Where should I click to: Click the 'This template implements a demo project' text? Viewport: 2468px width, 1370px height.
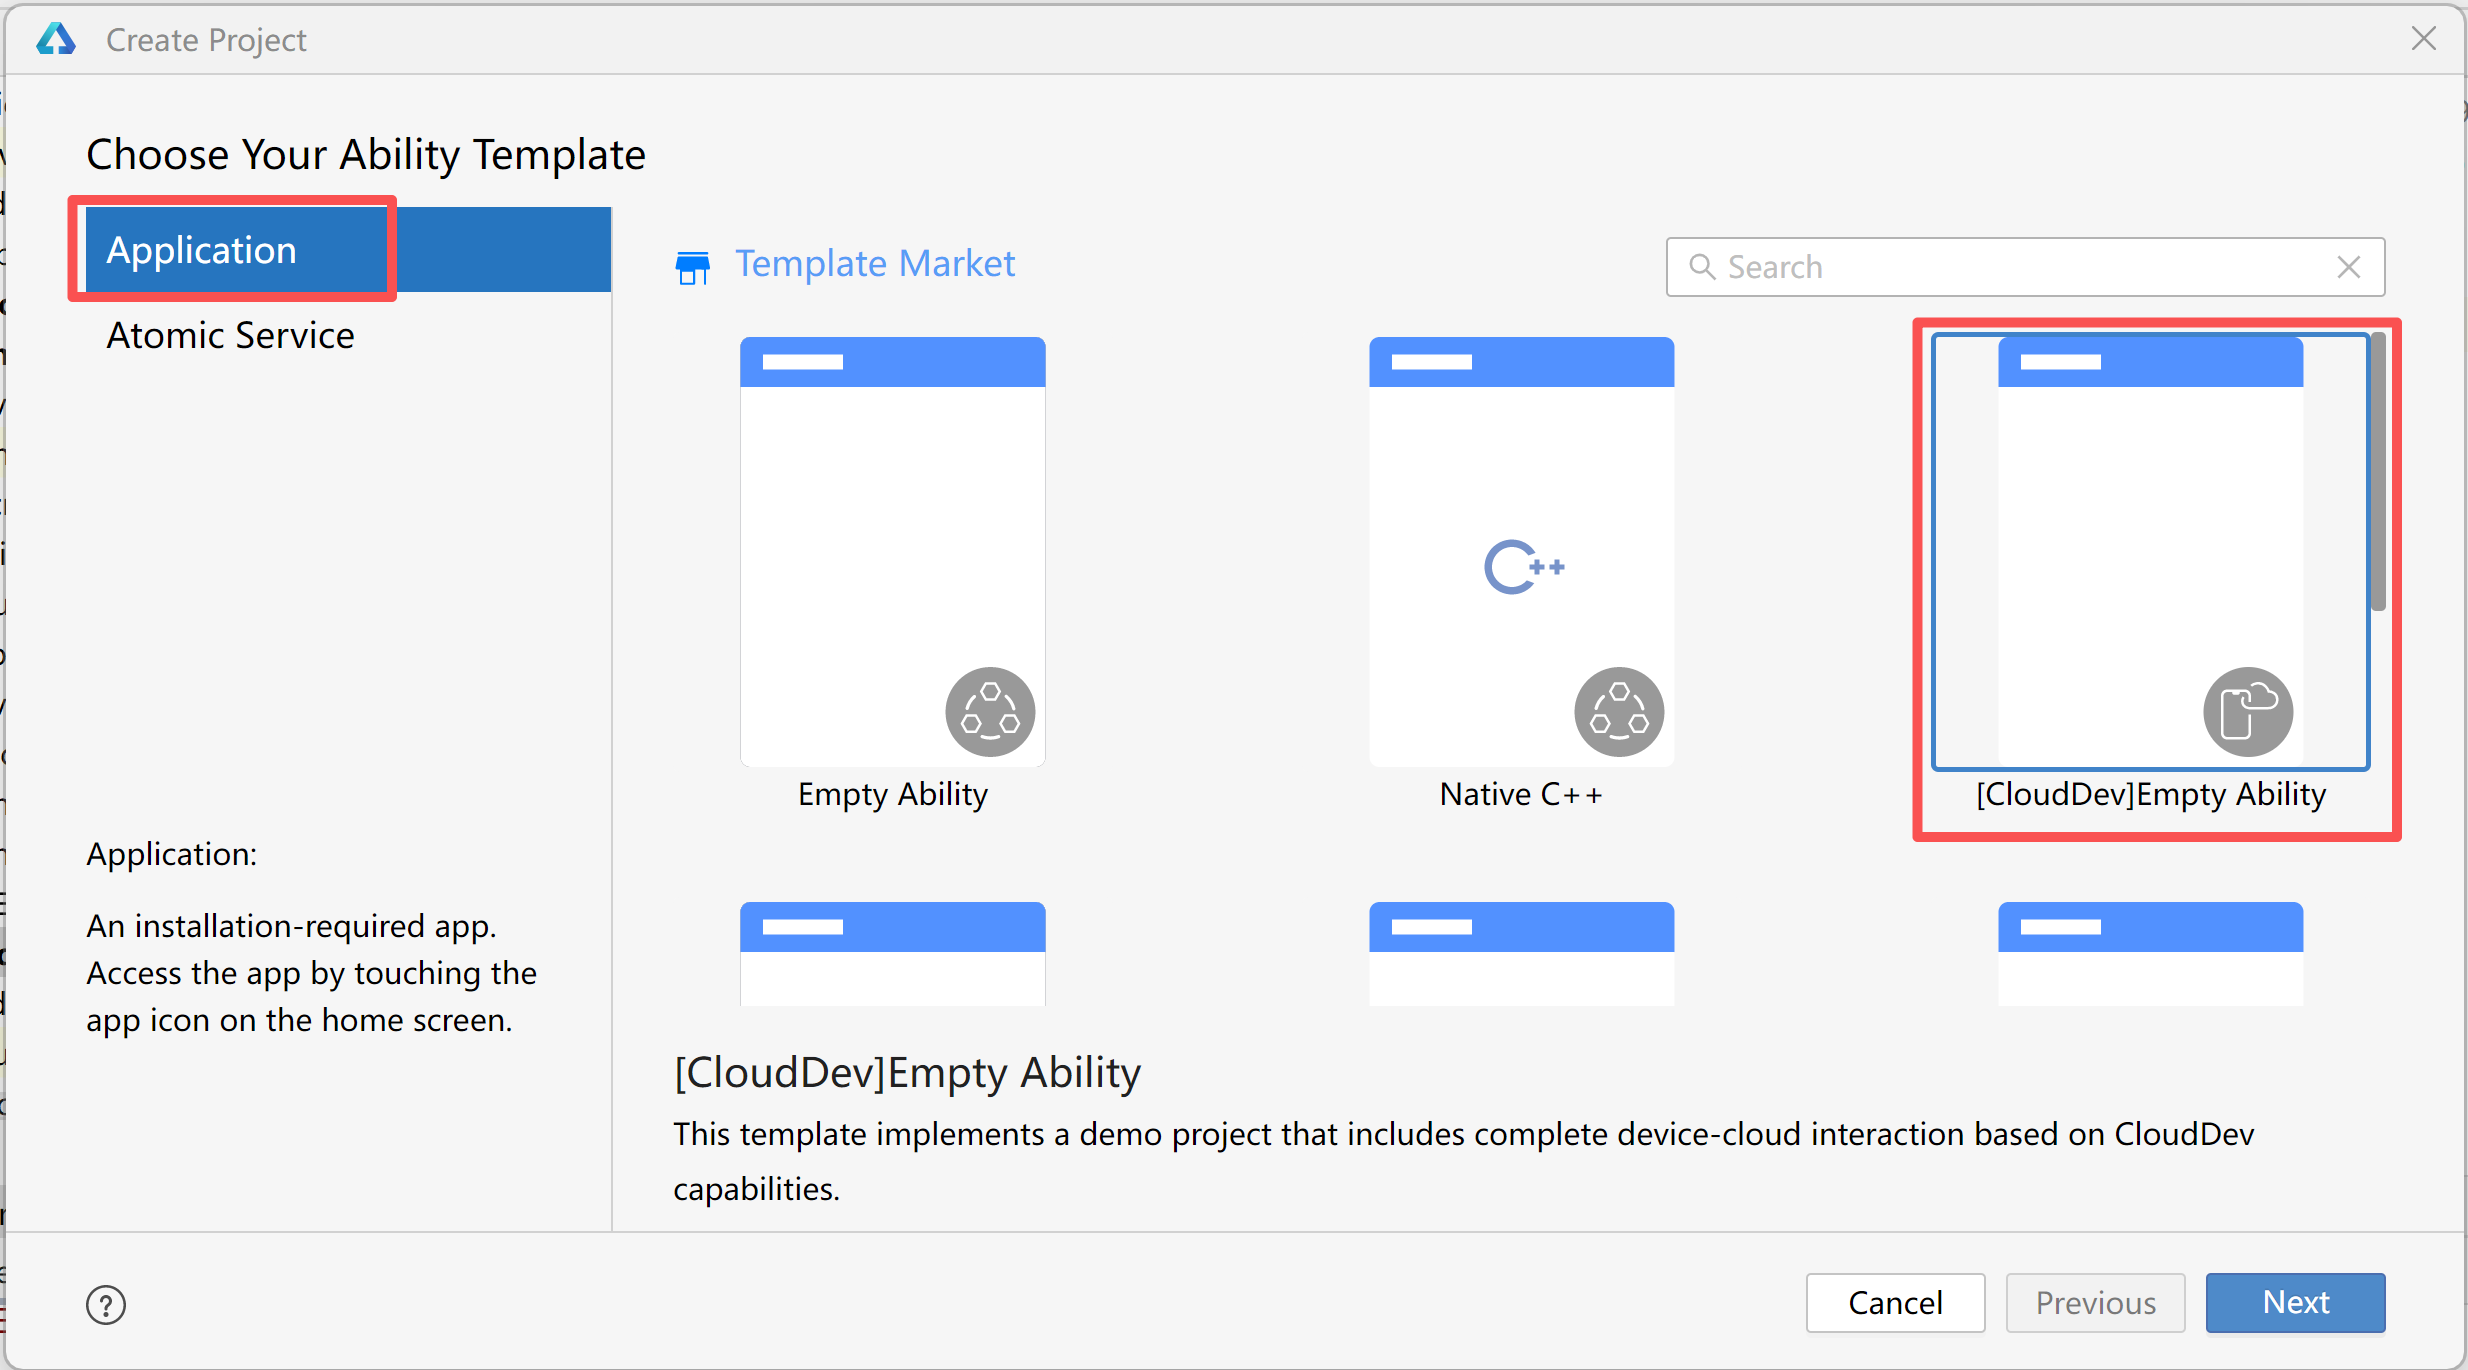click(1464, 1161)
